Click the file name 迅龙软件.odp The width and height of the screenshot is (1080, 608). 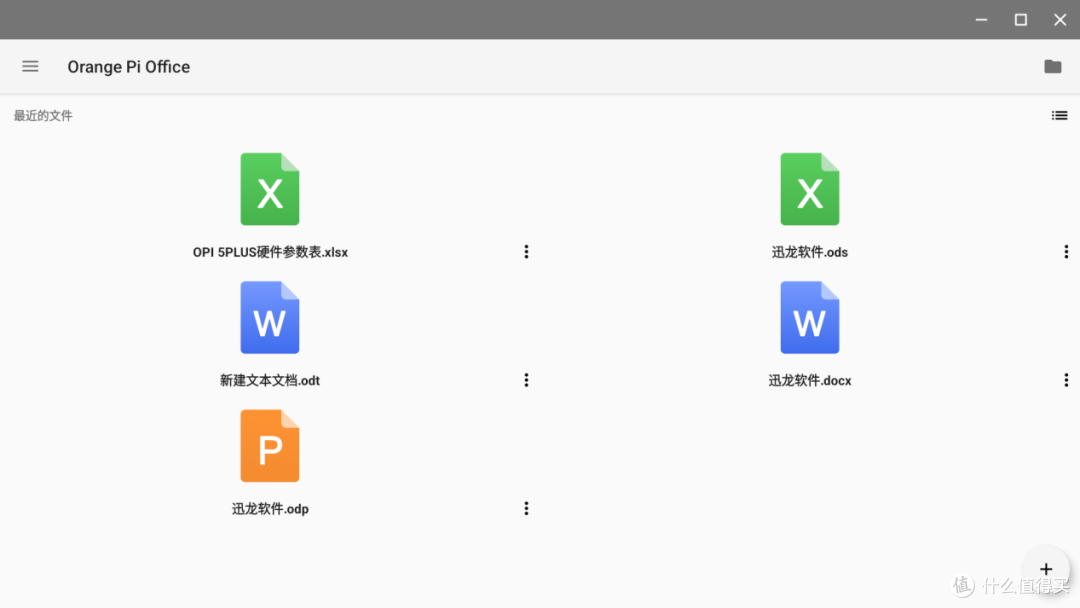coord(270,509)
